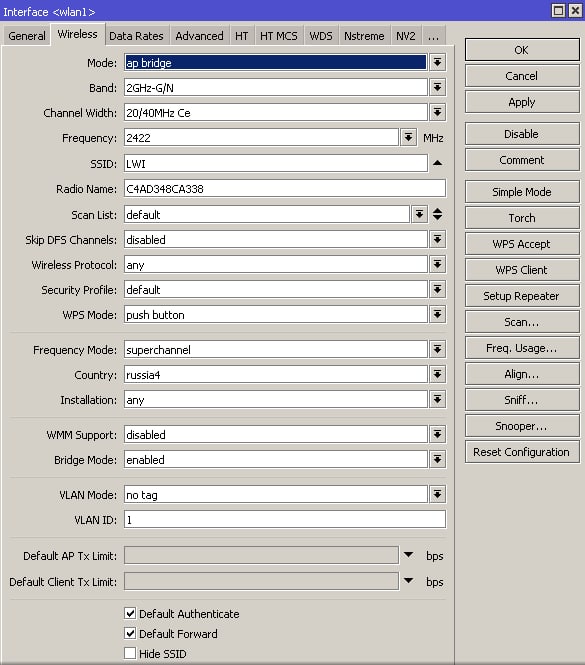Image resolution: width=585 pixels, height=665 pixels.
Task: Open the Channel Width dropdown arrow
Action: click(x=437, y=112)
